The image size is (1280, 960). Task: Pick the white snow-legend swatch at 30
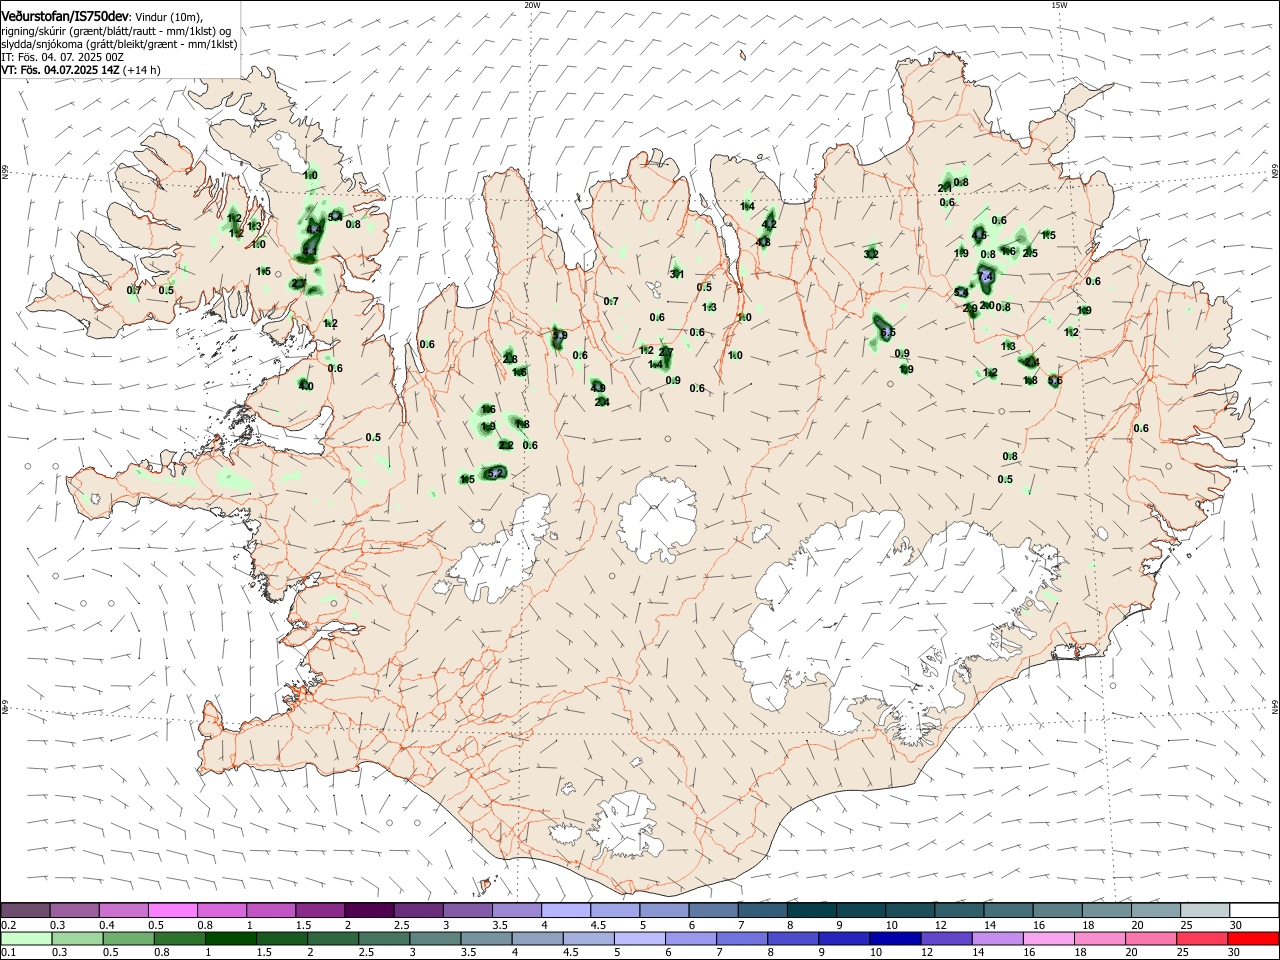[1252, 910]
